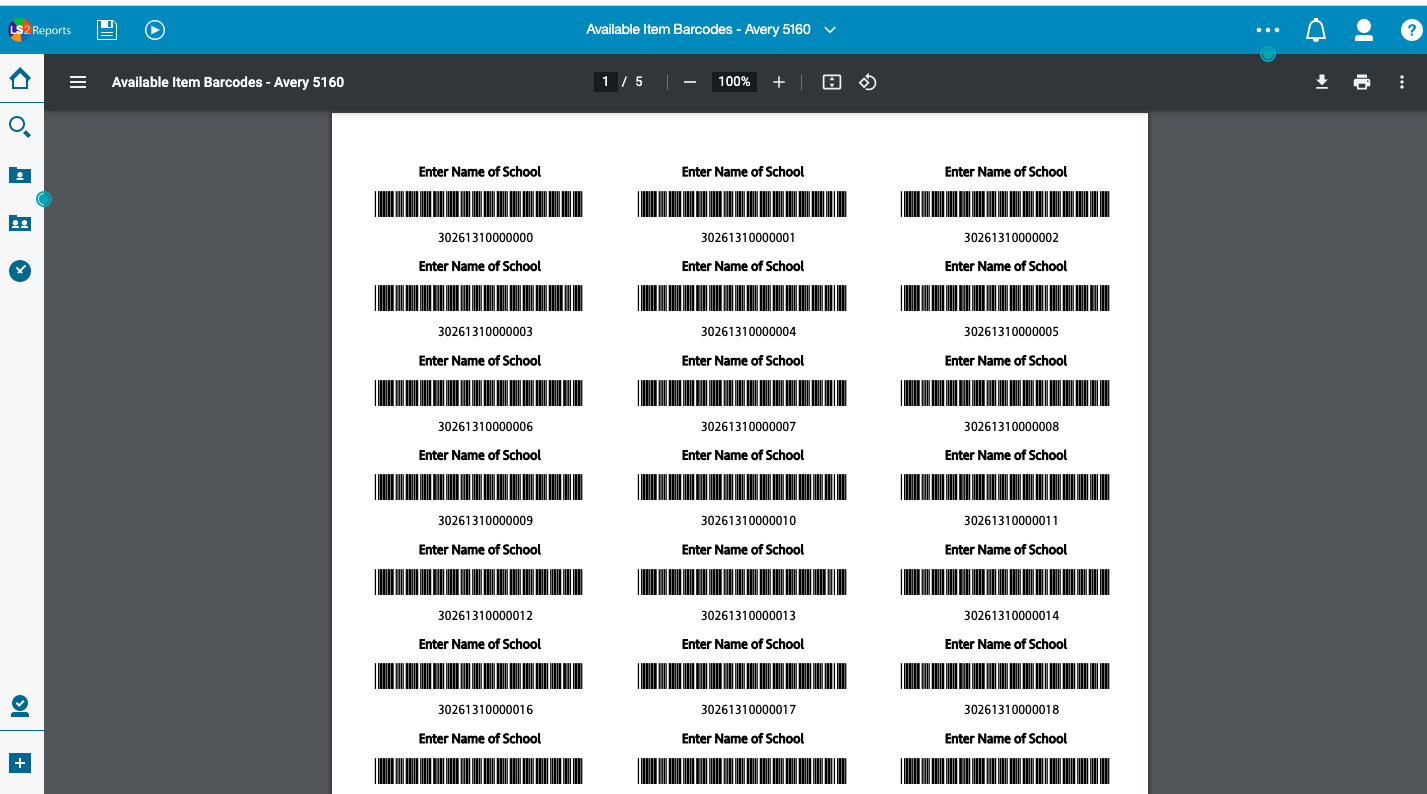Click barcode number 30261310000011
The height and width of the screenshot is (794, 1427).
point(1011,521)
